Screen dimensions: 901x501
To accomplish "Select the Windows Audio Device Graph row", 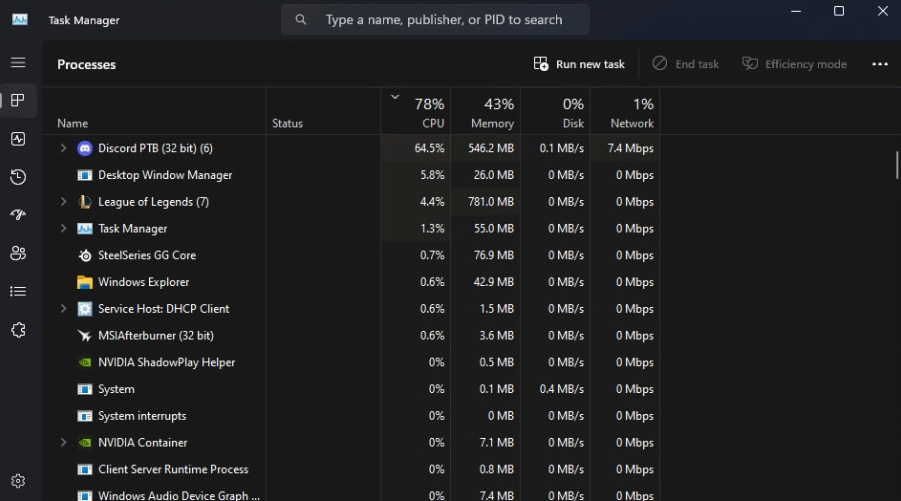I will click(x=351, y=495).
